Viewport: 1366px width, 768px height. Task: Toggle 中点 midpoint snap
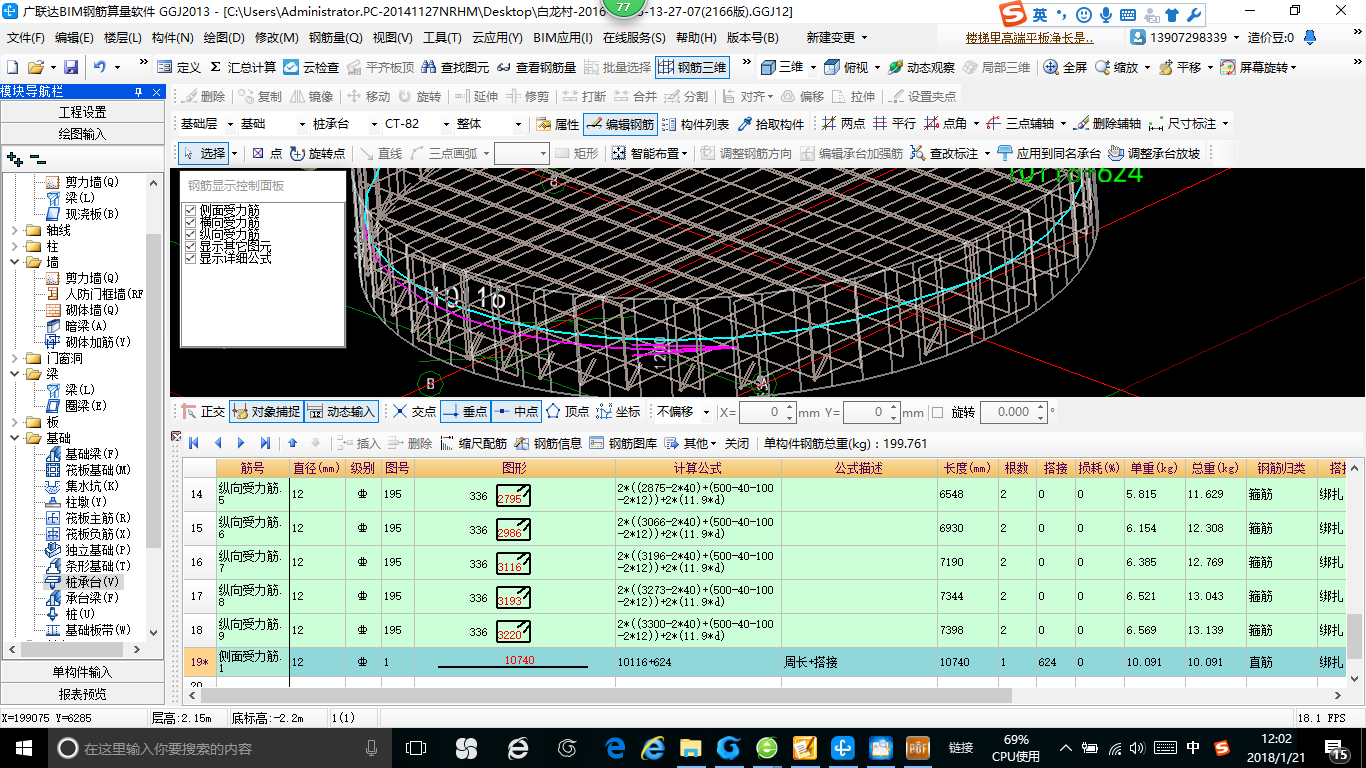tap(516, 411)
